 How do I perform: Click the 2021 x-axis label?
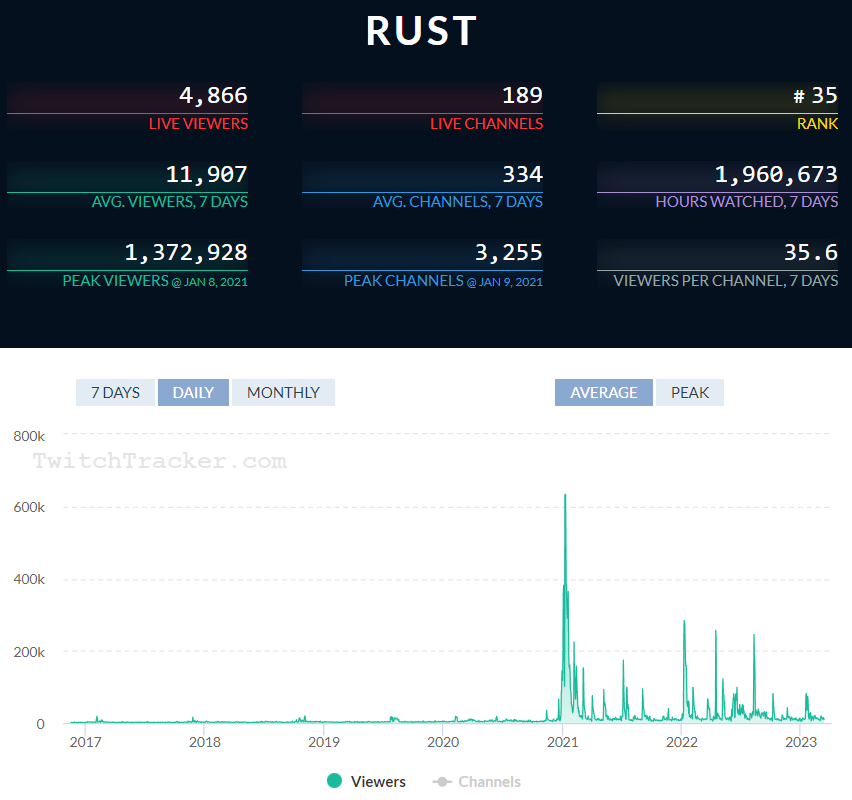coord(562,742)
